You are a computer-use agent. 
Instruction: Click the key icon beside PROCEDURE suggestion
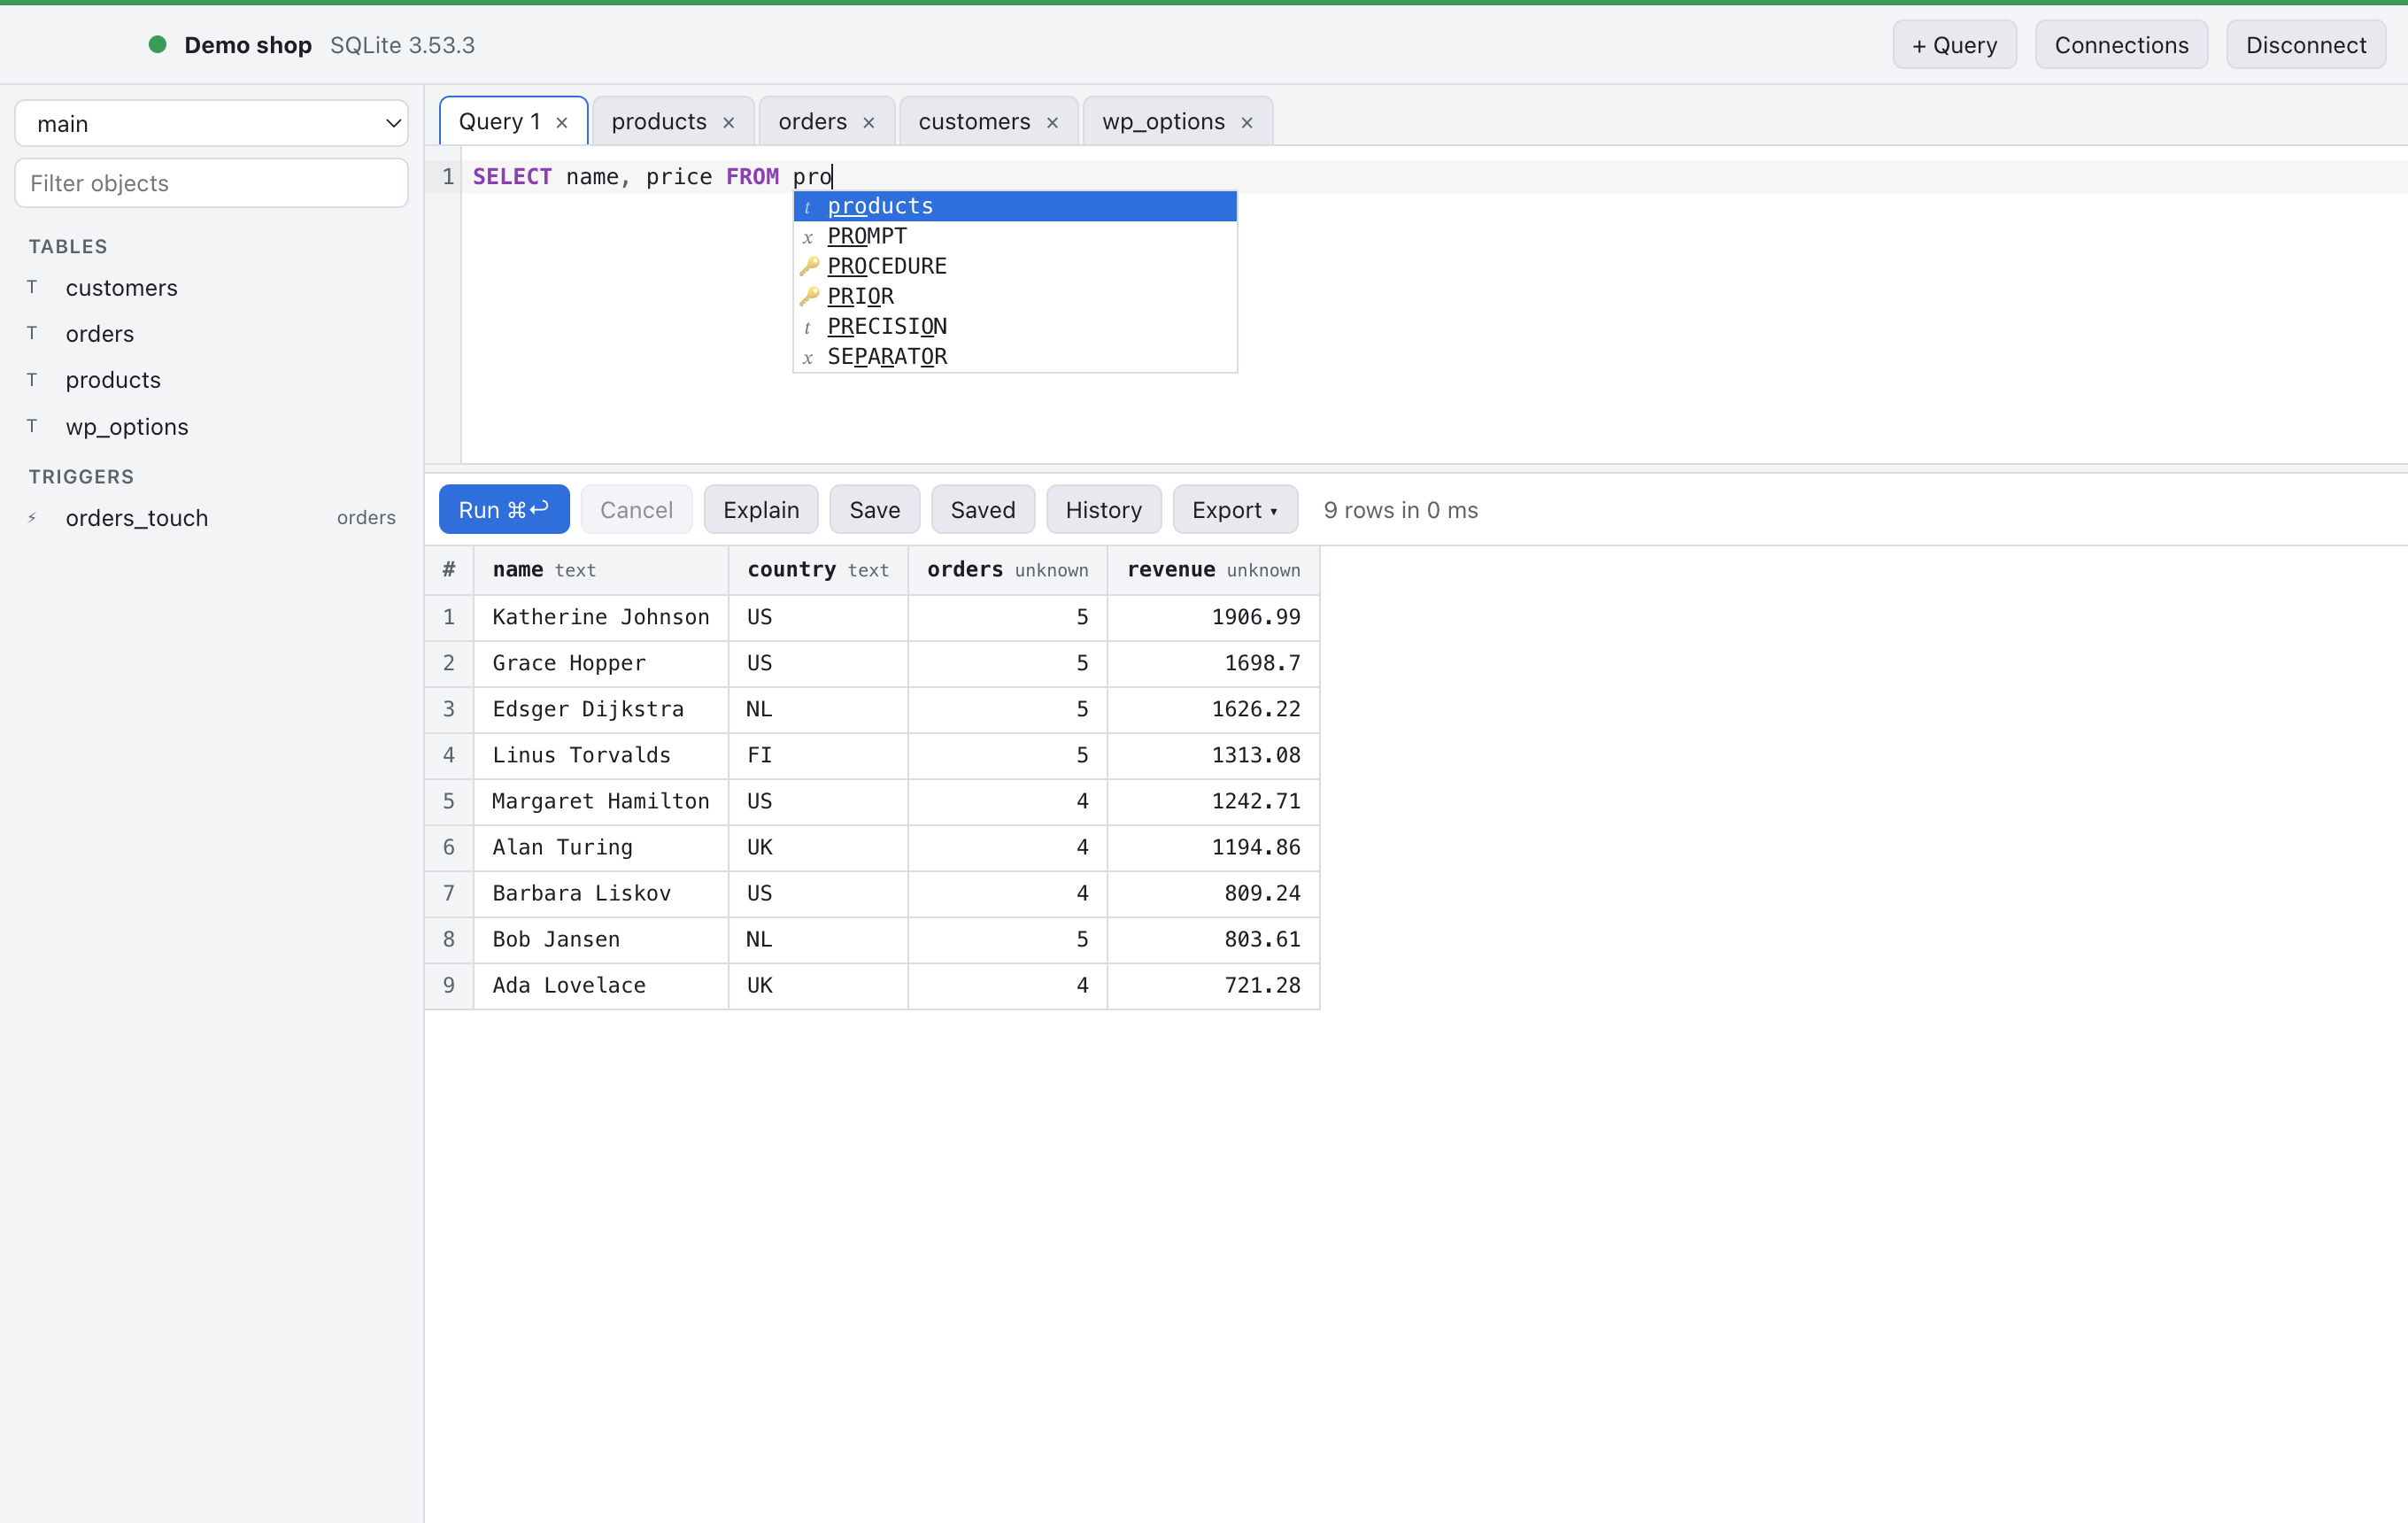809,266
